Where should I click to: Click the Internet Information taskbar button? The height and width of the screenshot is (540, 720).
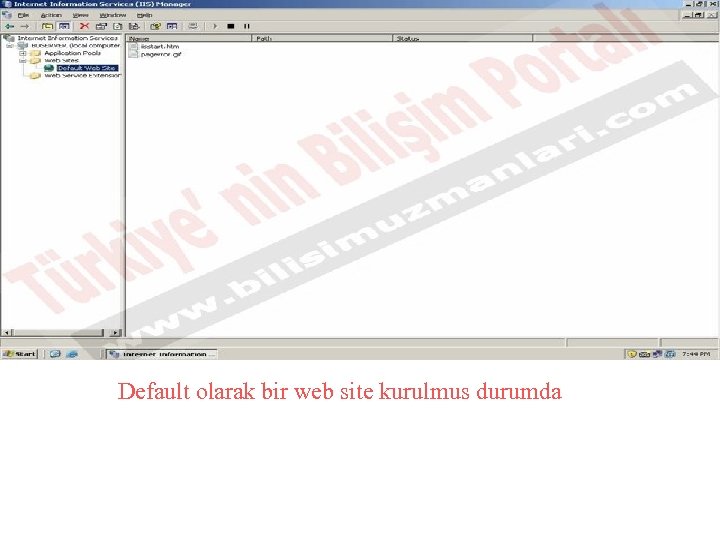point(162,354)
